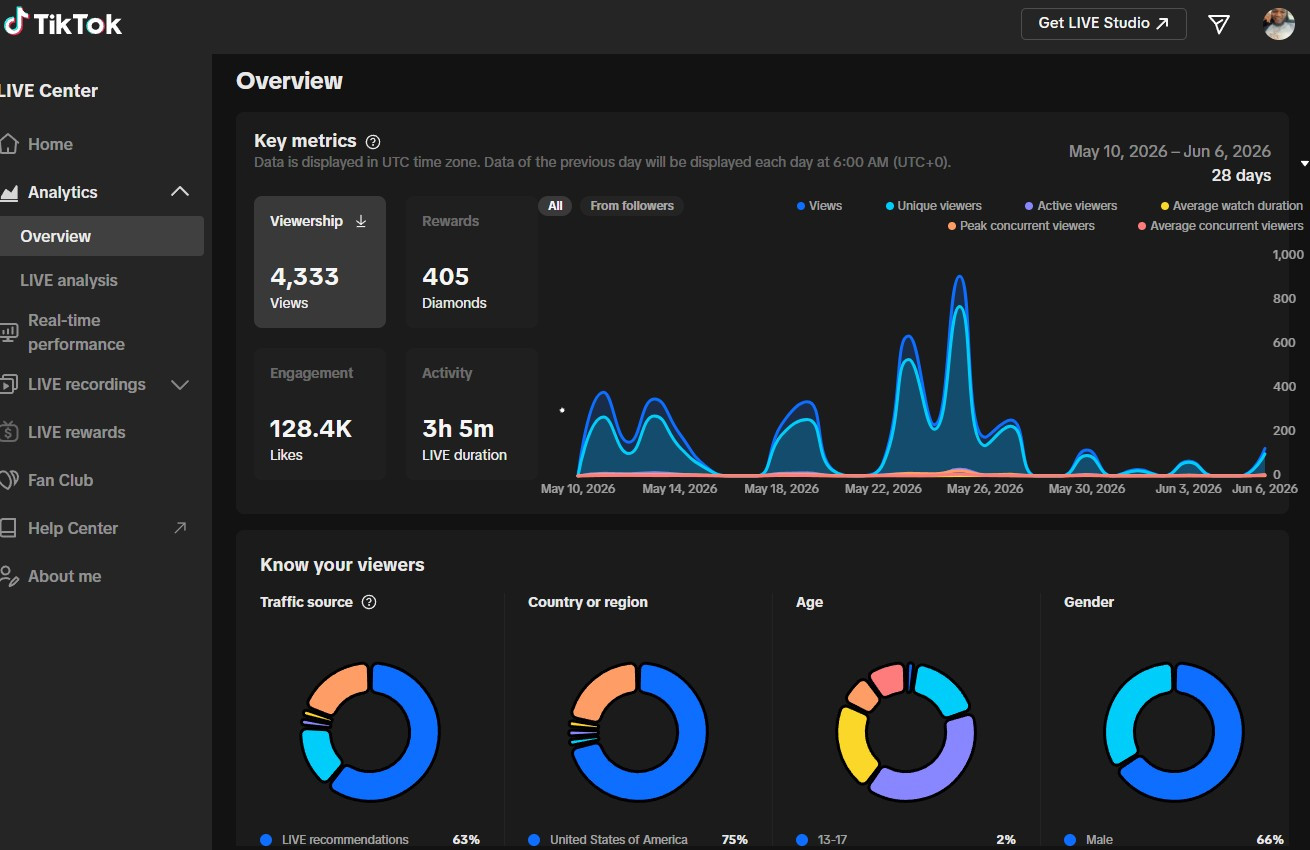Open the Fan Club section
Viewport: 1310px width, 850px height.
(60, 480)
